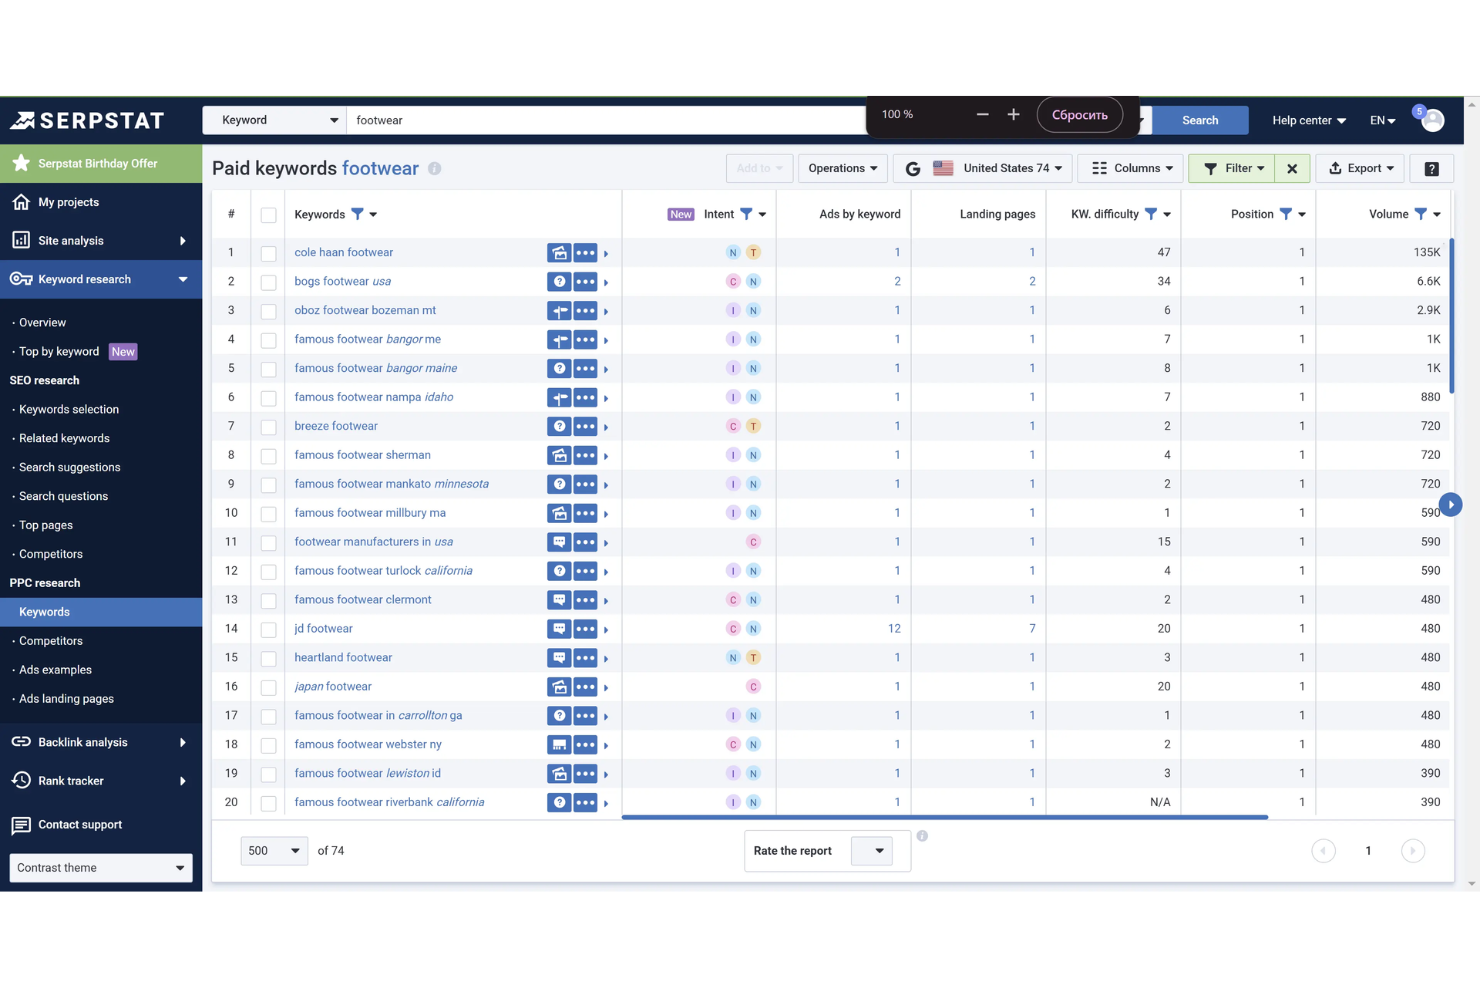The height and width of the screenshot is (987, 1480).
Task: Select the checkbox for jd footwear row
Action: [x=268, y=628]
